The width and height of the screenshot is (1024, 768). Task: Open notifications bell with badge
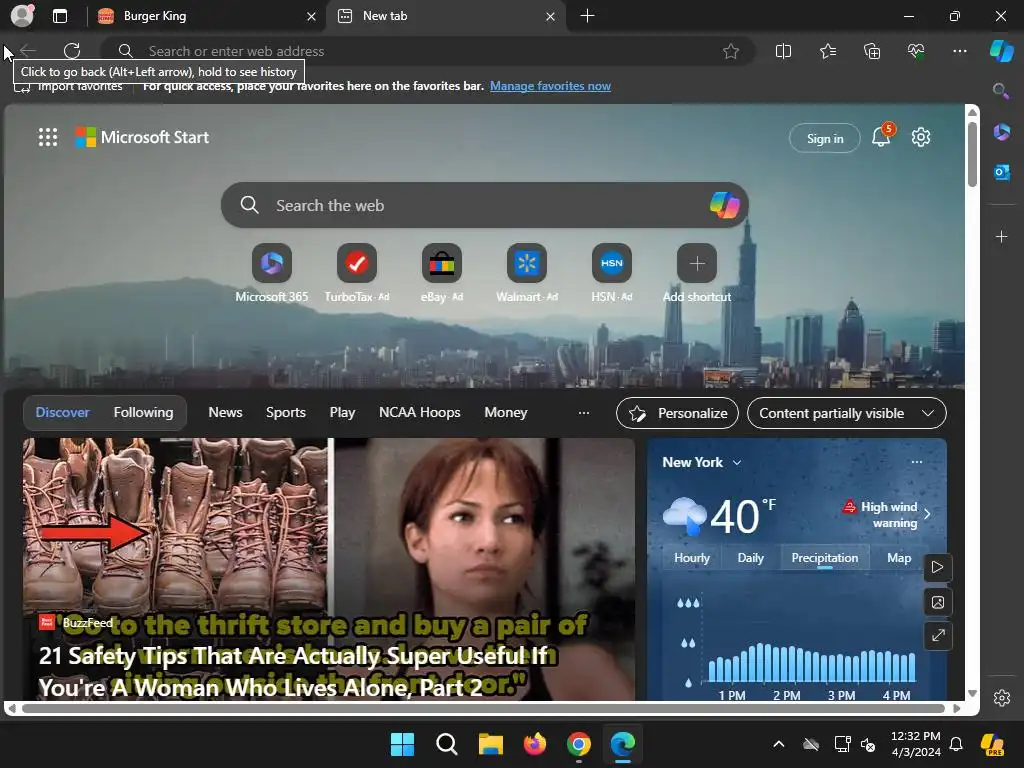(x=882, y=136)
